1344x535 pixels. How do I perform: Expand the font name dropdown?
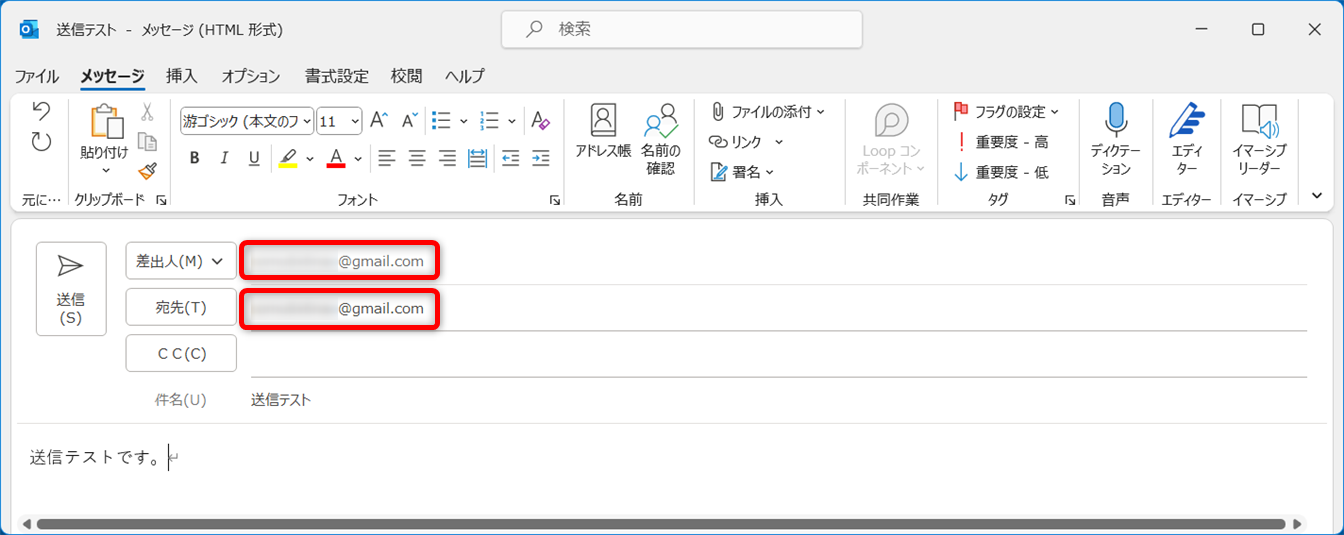pyautogui.click(x=307, y=121)
